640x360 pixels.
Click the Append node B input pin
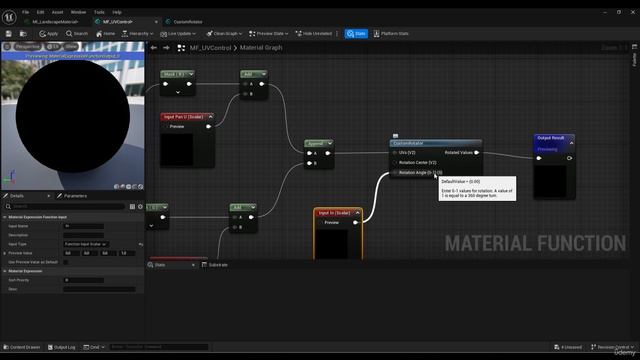click(x=309, y=163)
